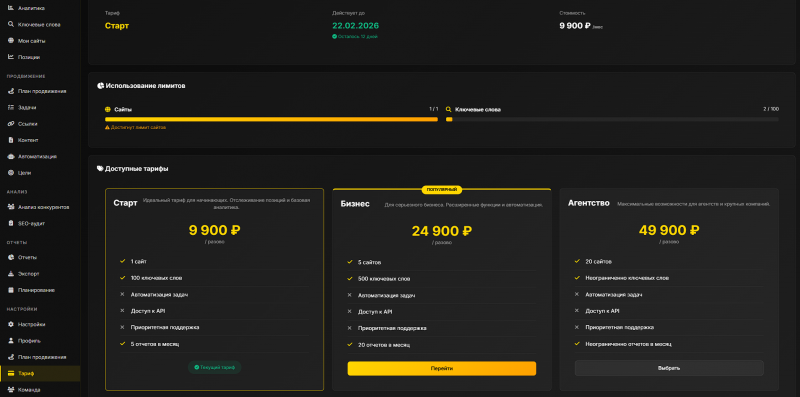Click the Ключевые слова usage bar
The height and width of the screenshot is (397, 800).
[x=612, y=119]
